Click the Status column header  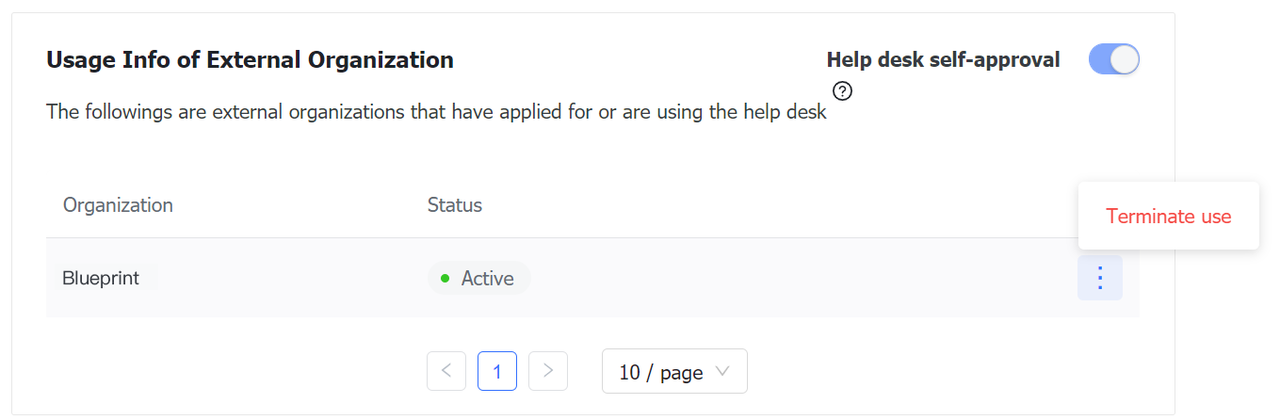(455, 205)
